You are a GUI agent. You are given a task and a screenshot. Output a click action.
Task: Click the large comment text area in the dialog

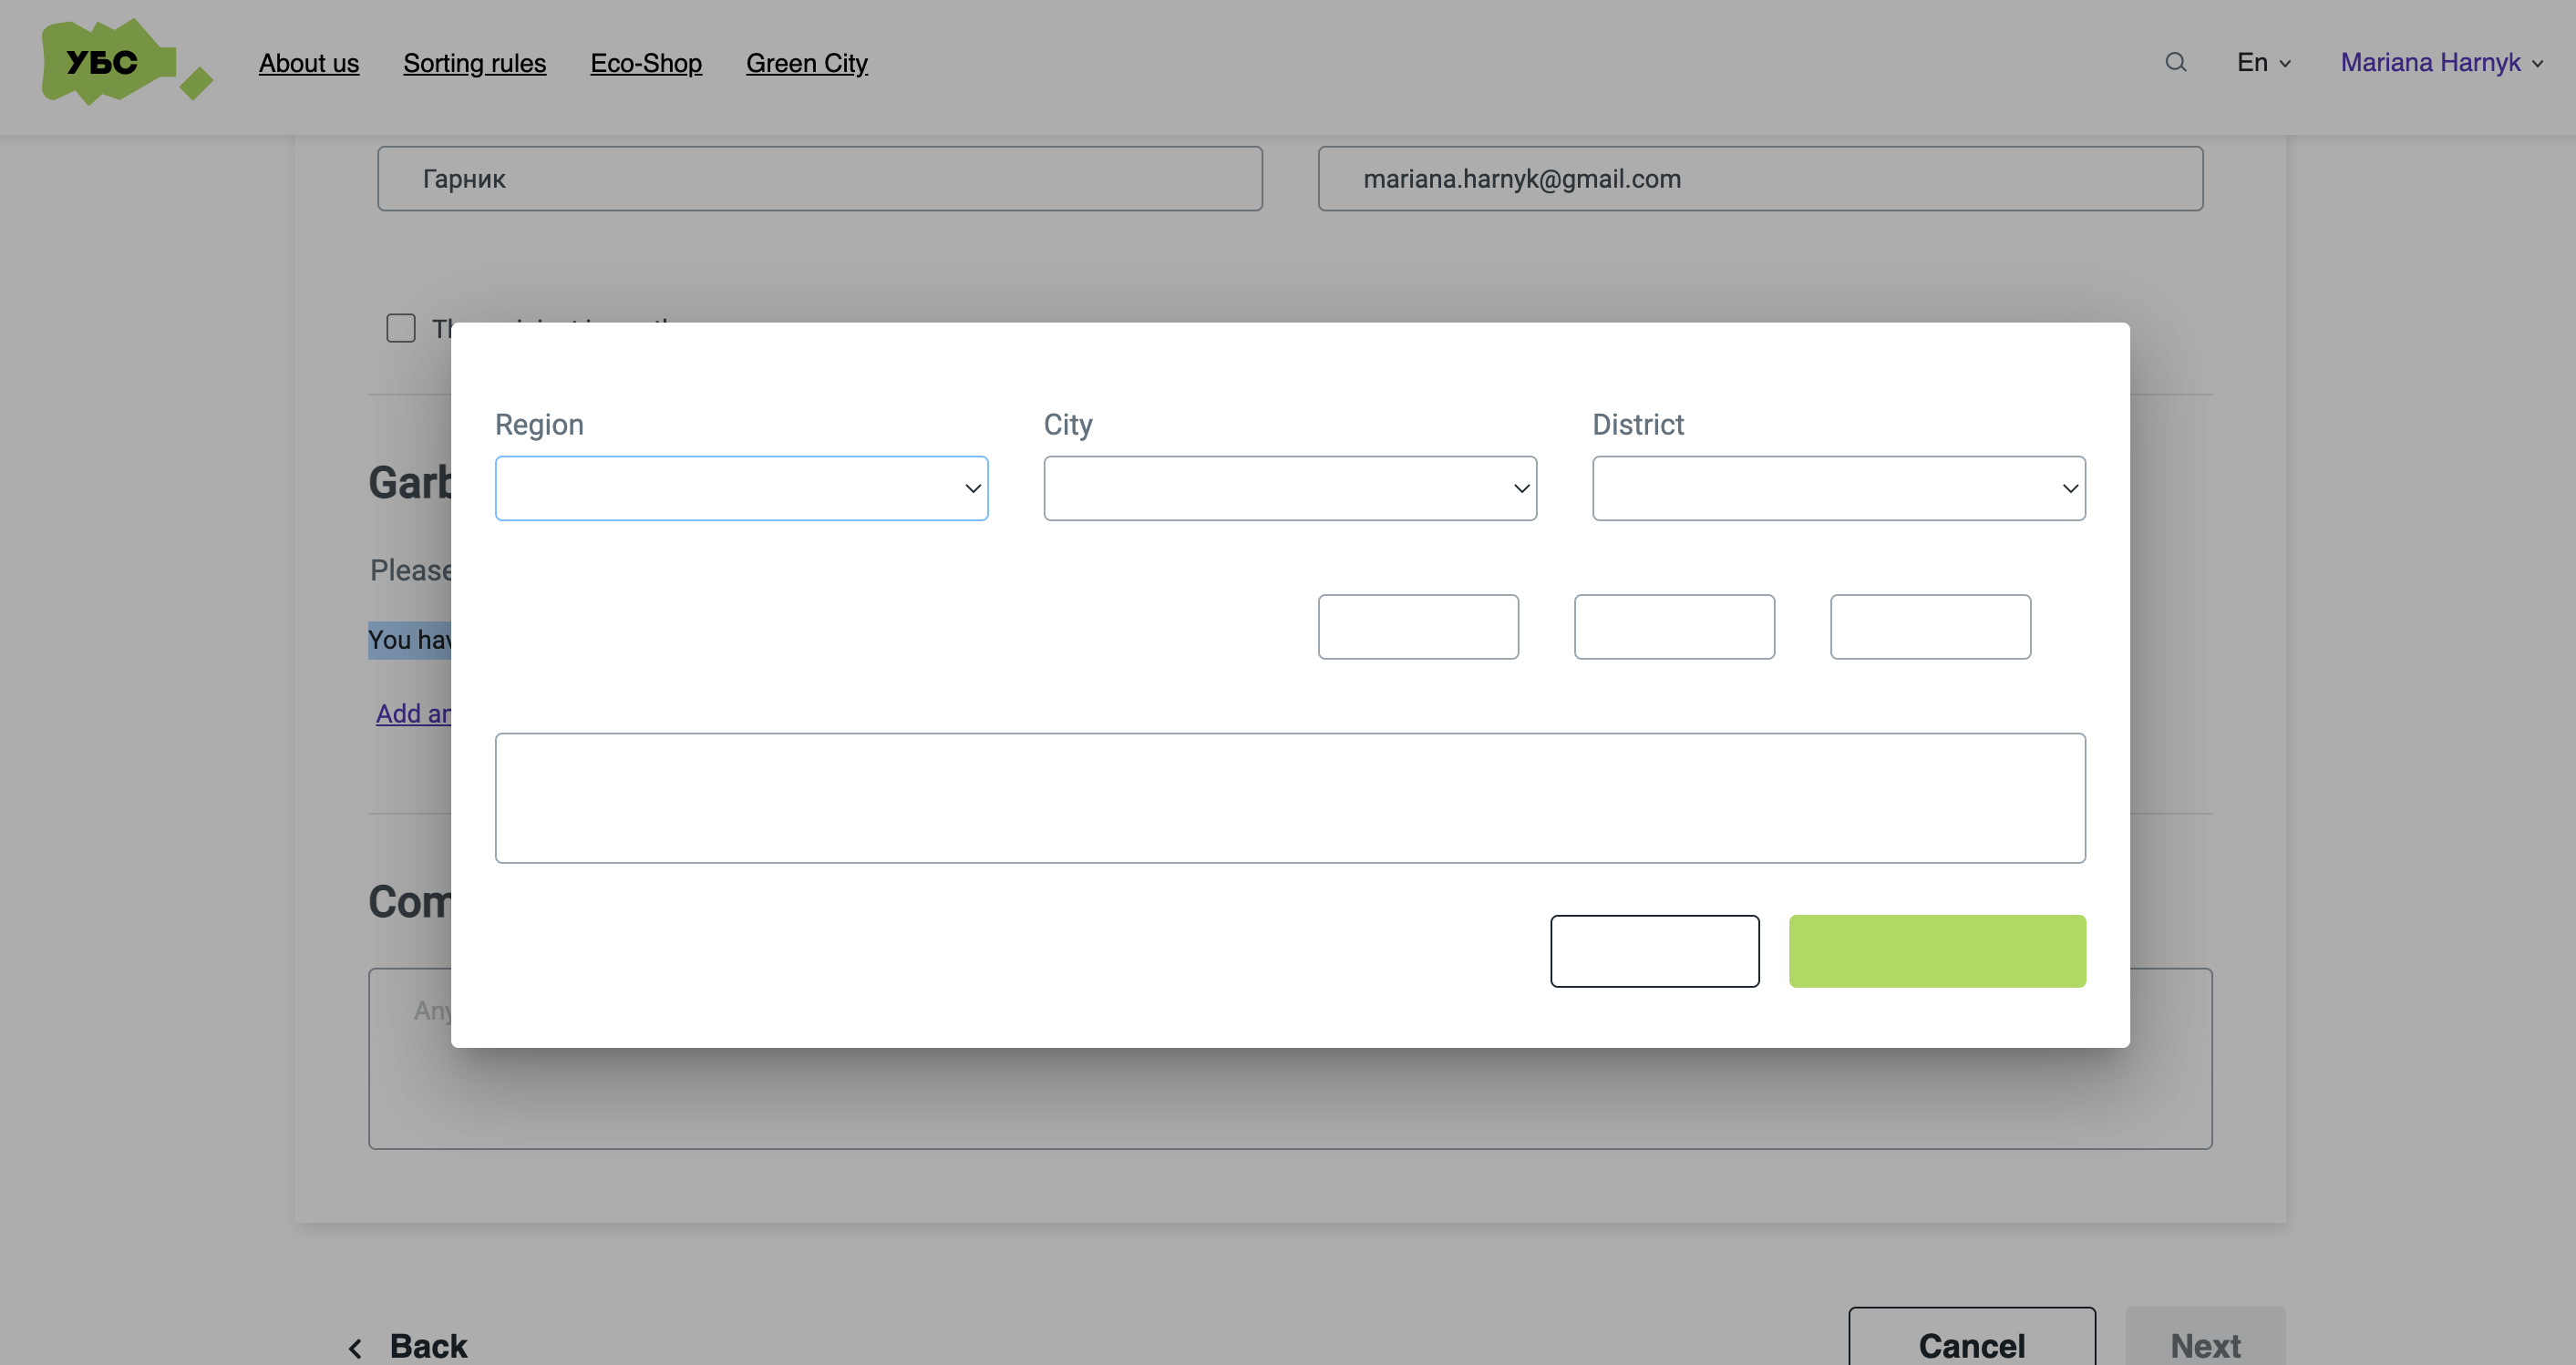tap(1290, 797)
